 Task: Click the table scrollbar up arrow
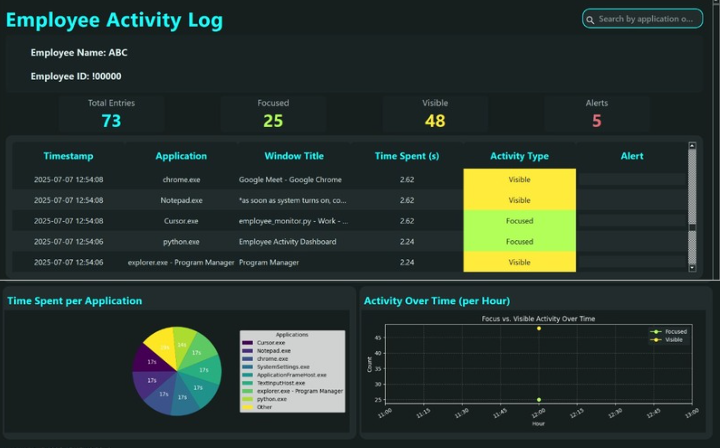pyautogui.click(x=692, y=146)
